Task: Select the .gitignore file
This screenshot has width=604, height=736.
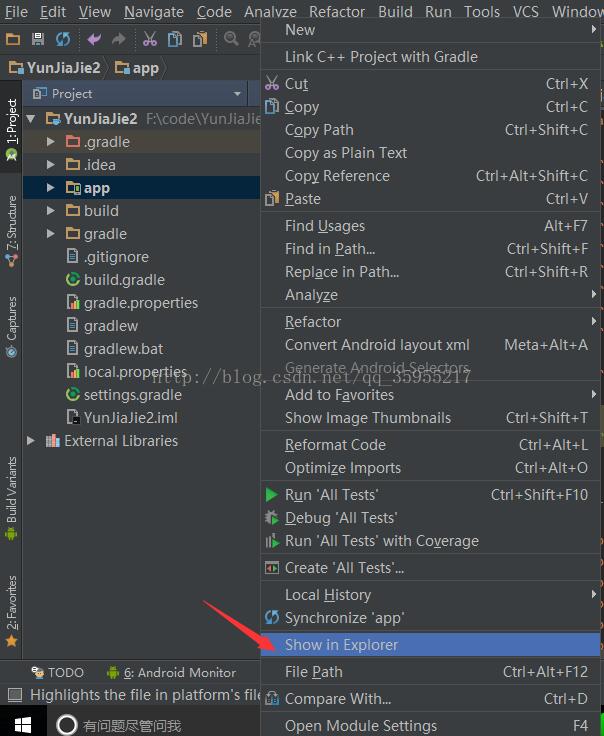Action: tap(107, 257)
